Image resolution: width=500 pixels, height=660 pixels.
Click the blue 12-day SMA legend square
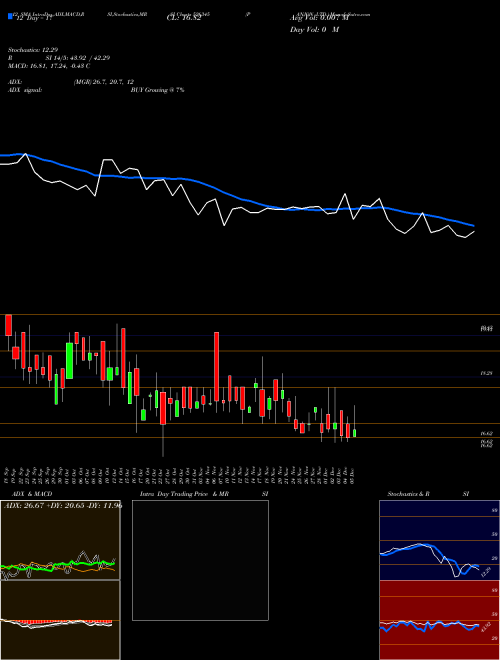pos(10,16)
